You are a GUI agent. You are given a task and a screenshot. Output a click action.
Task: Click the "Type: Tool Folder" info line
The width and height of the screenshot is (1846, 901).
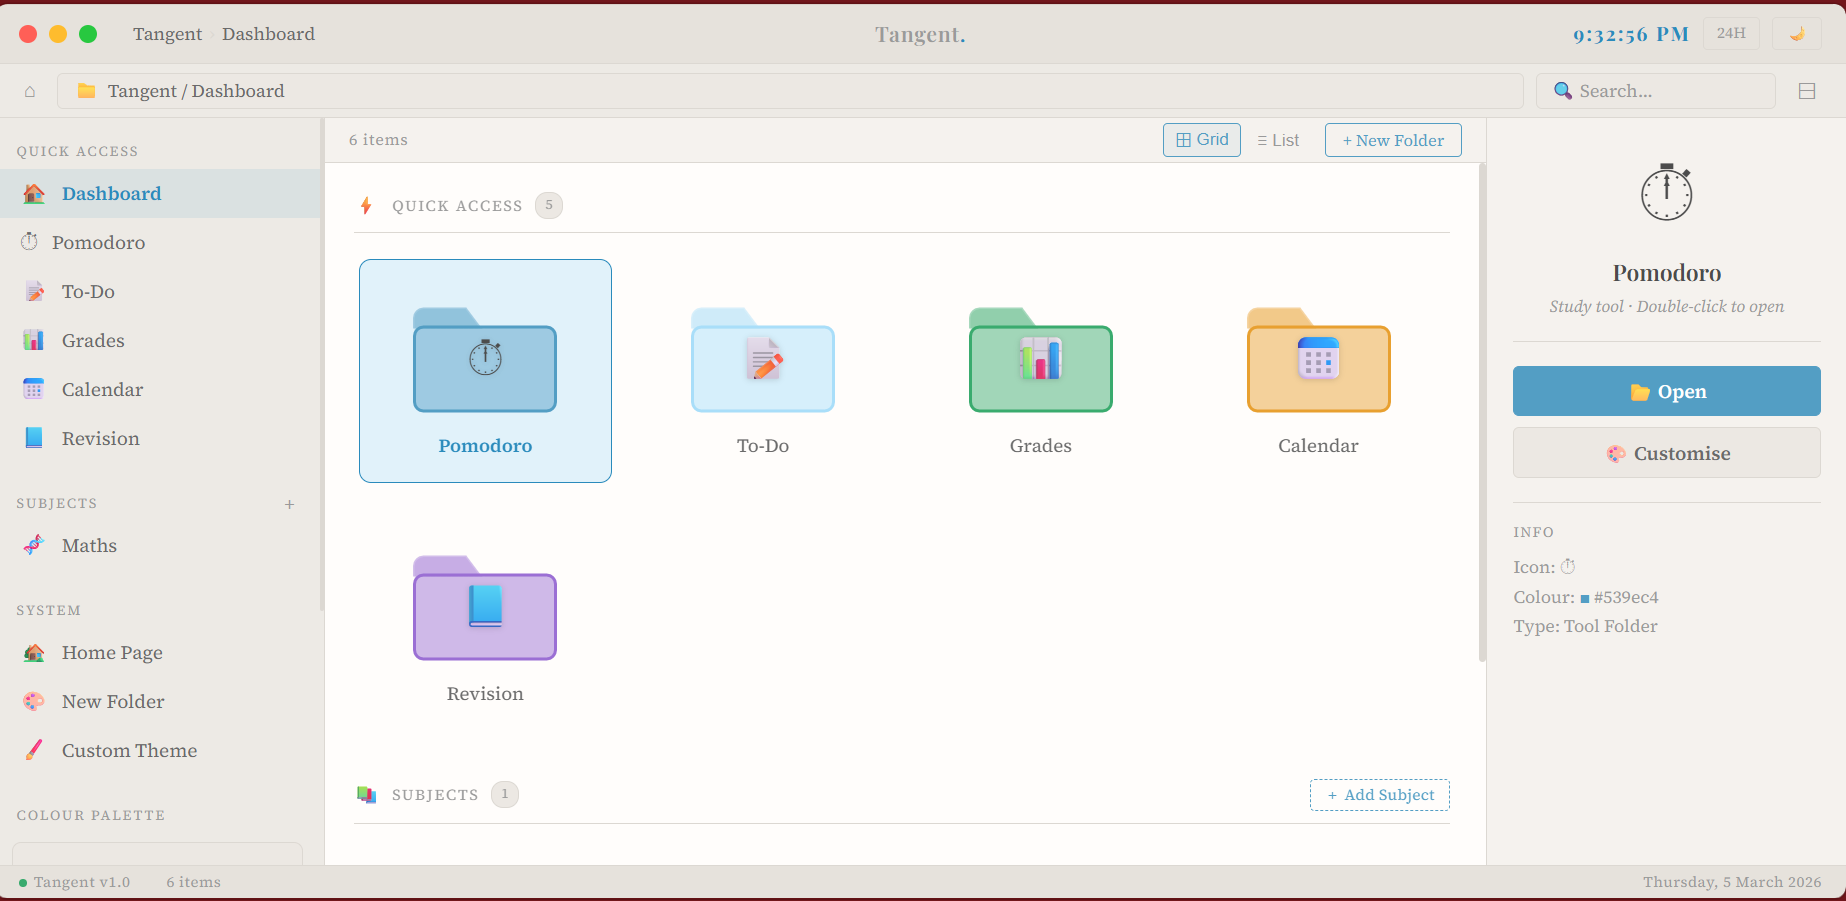1585,626
